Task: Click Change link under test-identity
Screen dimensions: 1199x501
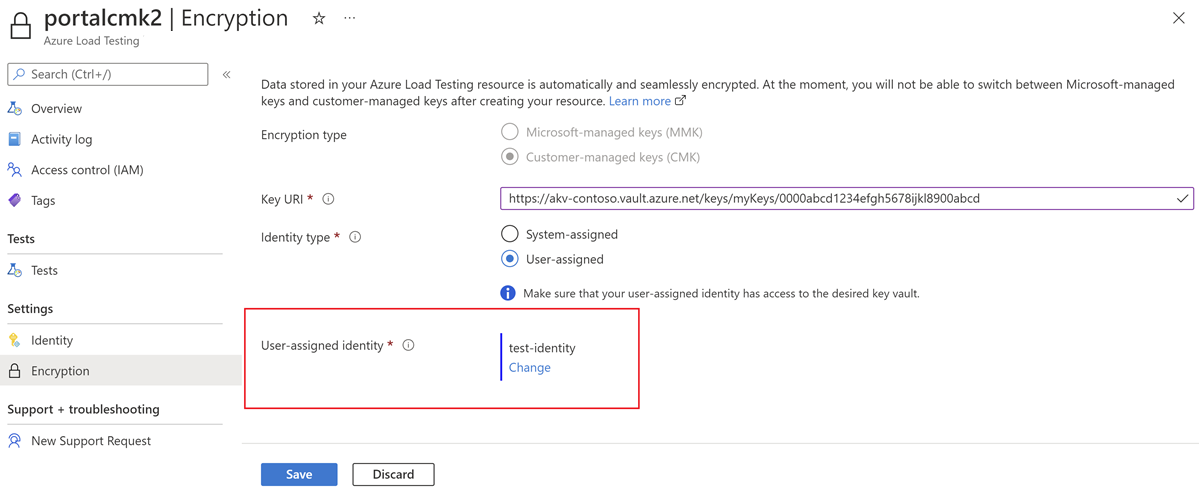Action: click(530, 367)
